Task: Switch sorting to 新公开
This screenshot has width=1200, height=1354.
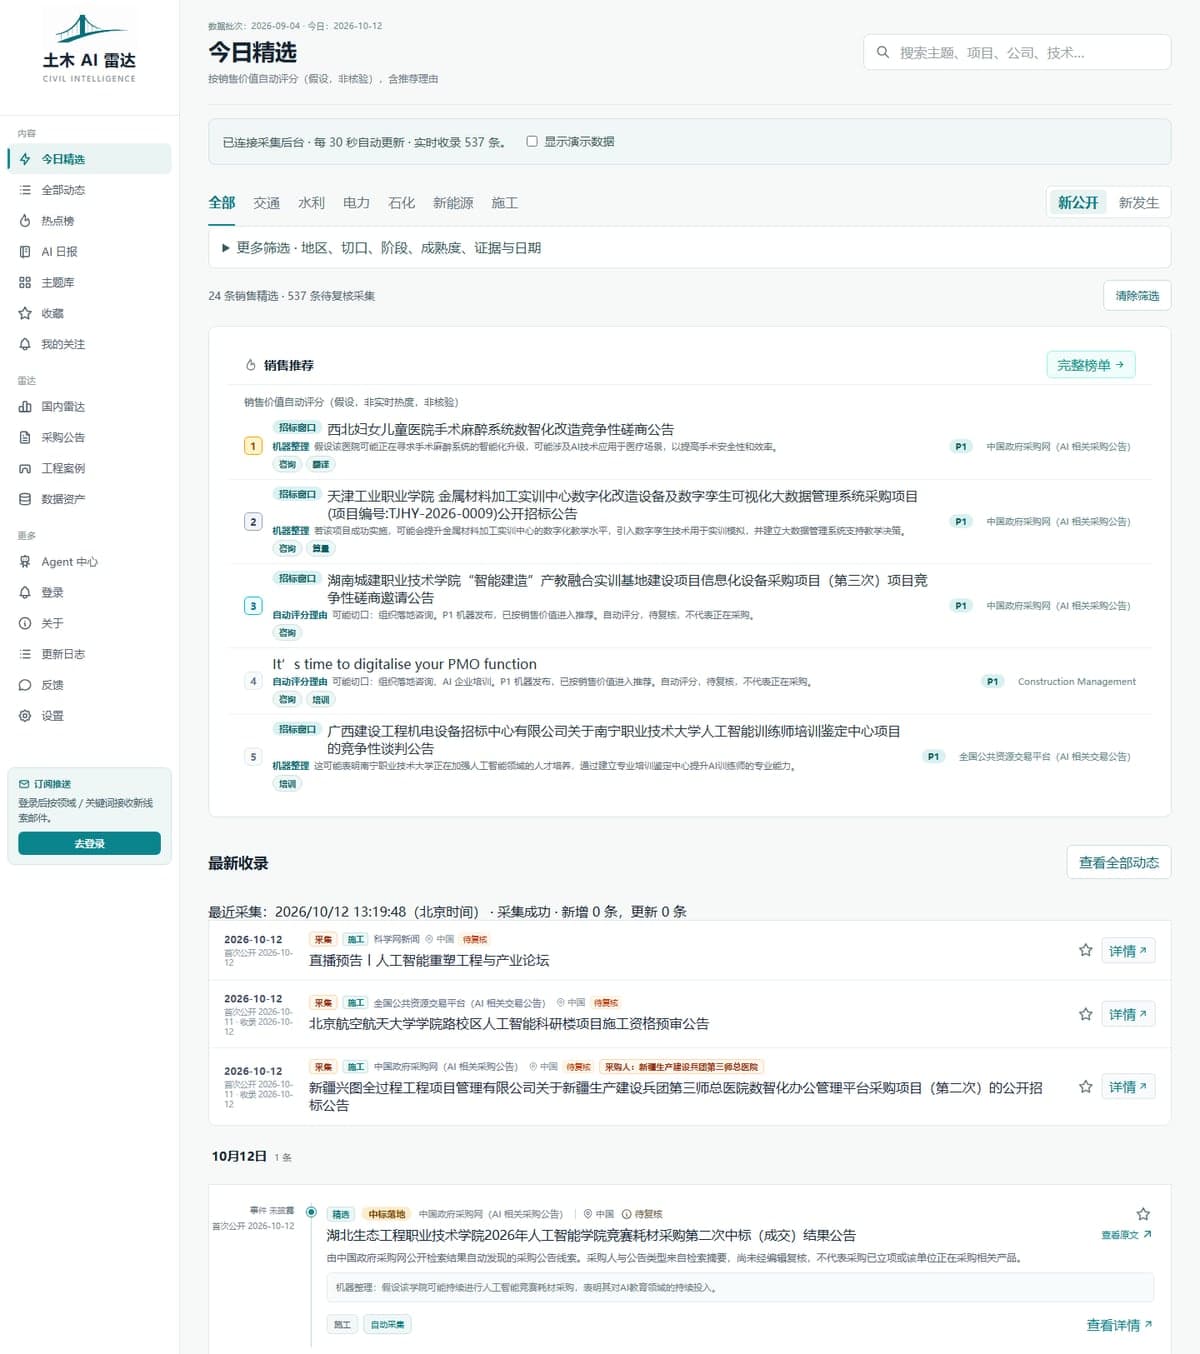Action: (1078, 203)
